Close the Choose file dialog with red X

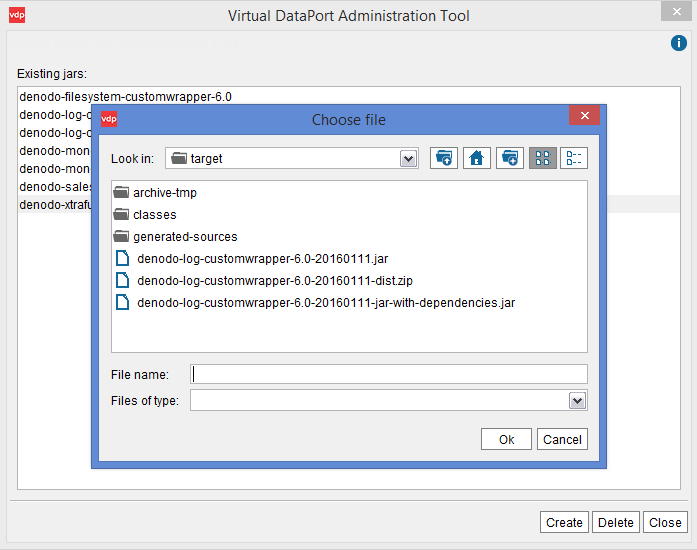click(x=585, y=116)
